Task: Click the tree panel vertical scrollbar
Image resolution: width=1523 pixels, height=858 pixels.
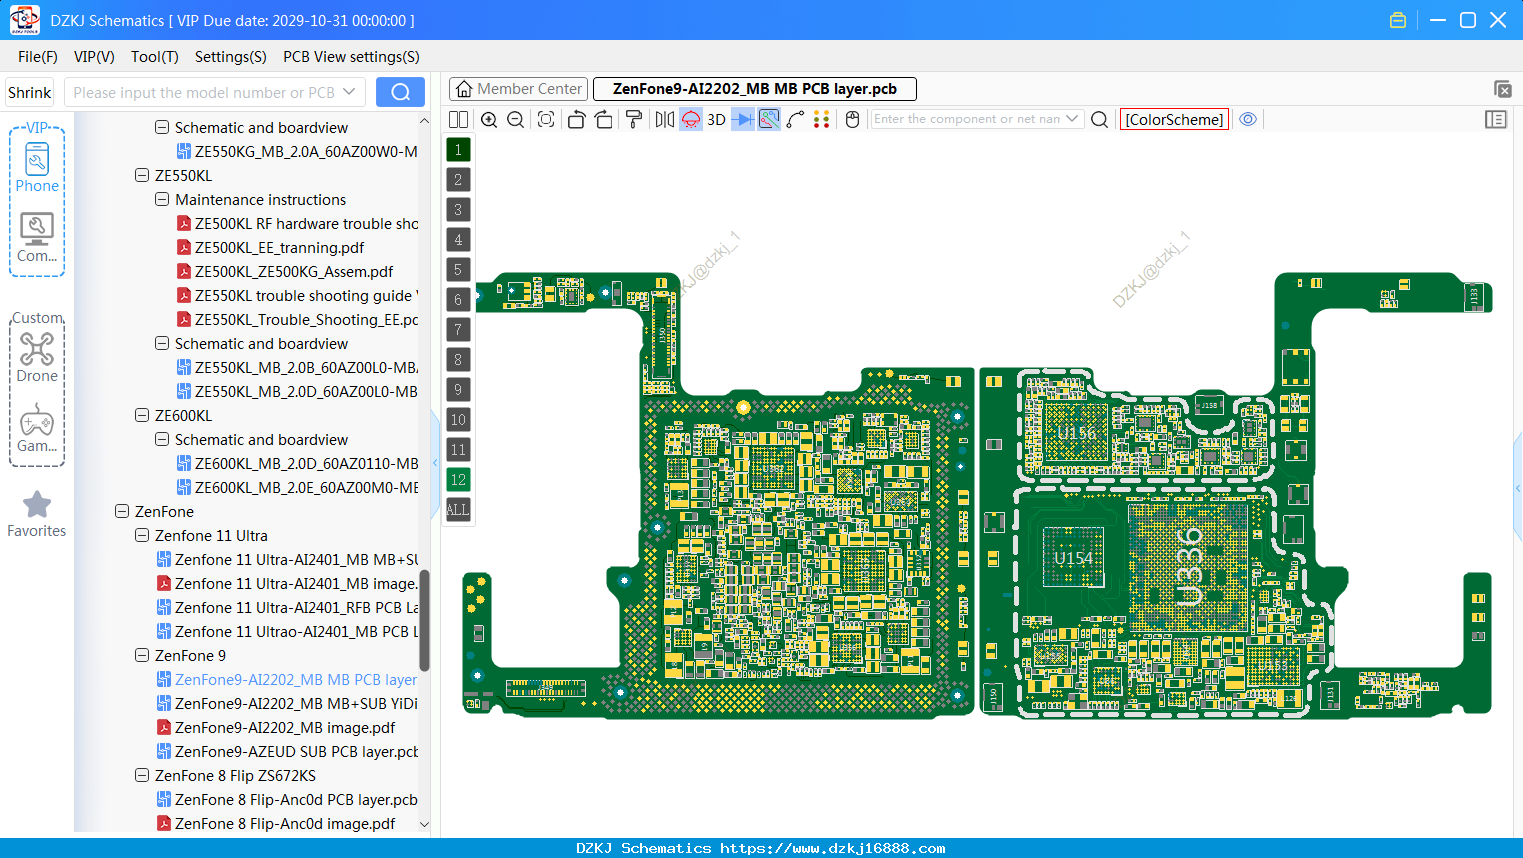Action: click(x=424, y=620)
